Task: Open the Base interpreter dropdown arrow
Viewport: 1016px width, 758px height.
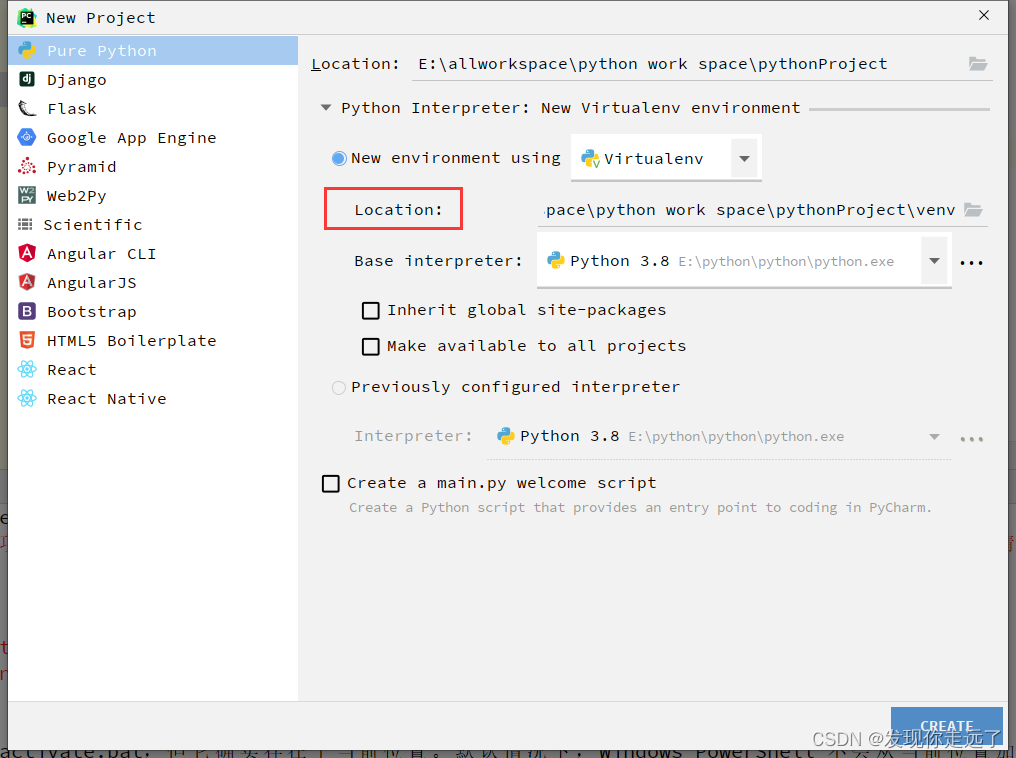Action: [934, 260]
